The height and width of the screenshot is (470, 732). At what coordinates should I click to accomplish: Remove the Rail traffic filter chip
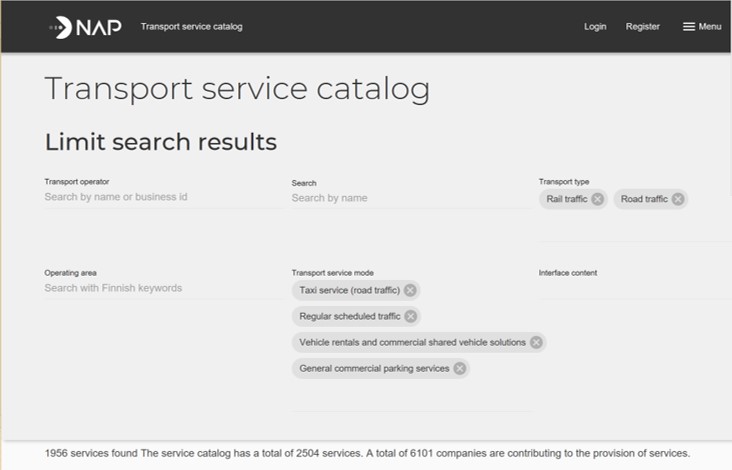[597, 199]
